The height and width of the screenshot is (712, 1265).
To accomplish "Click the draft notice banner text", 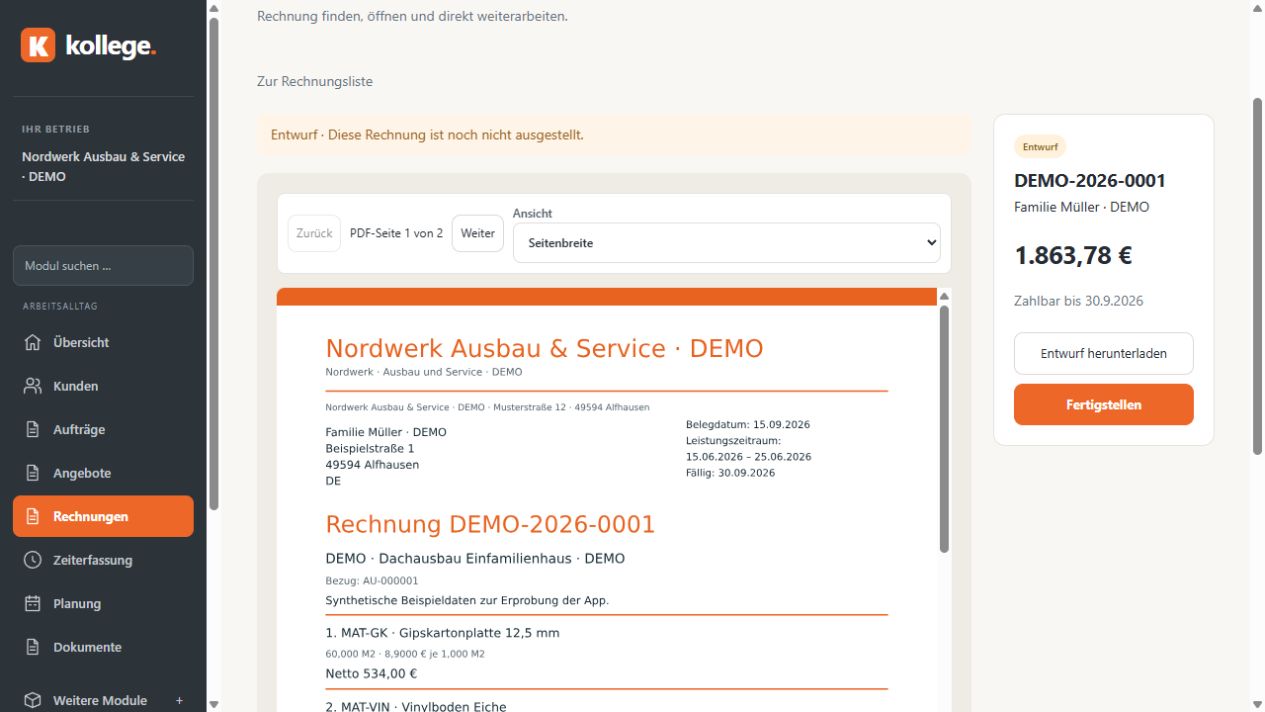I will [427, 135].
